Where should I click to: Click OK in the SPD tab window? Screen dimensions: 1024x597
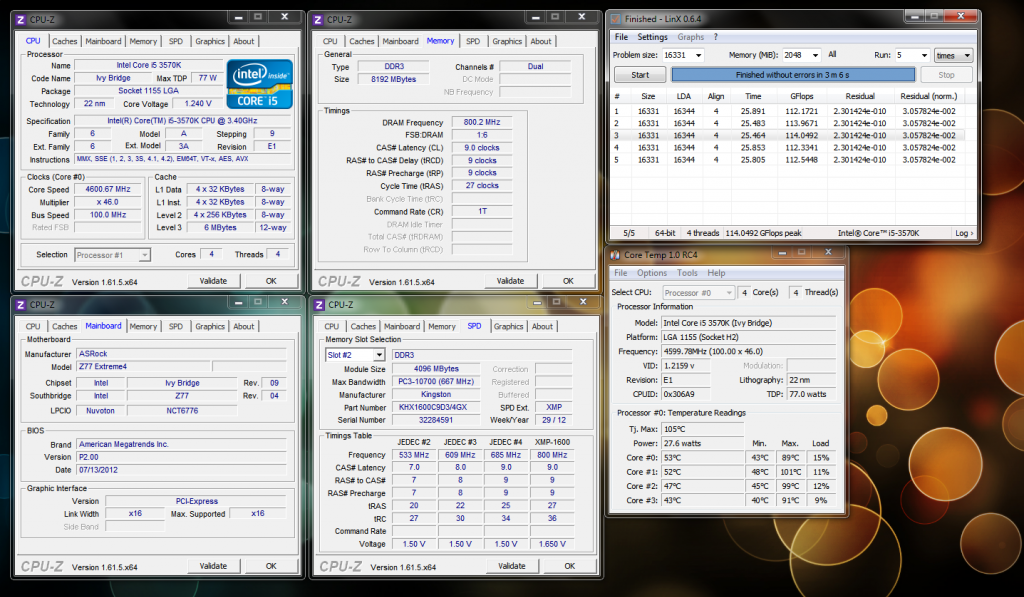tap(567, 566)
